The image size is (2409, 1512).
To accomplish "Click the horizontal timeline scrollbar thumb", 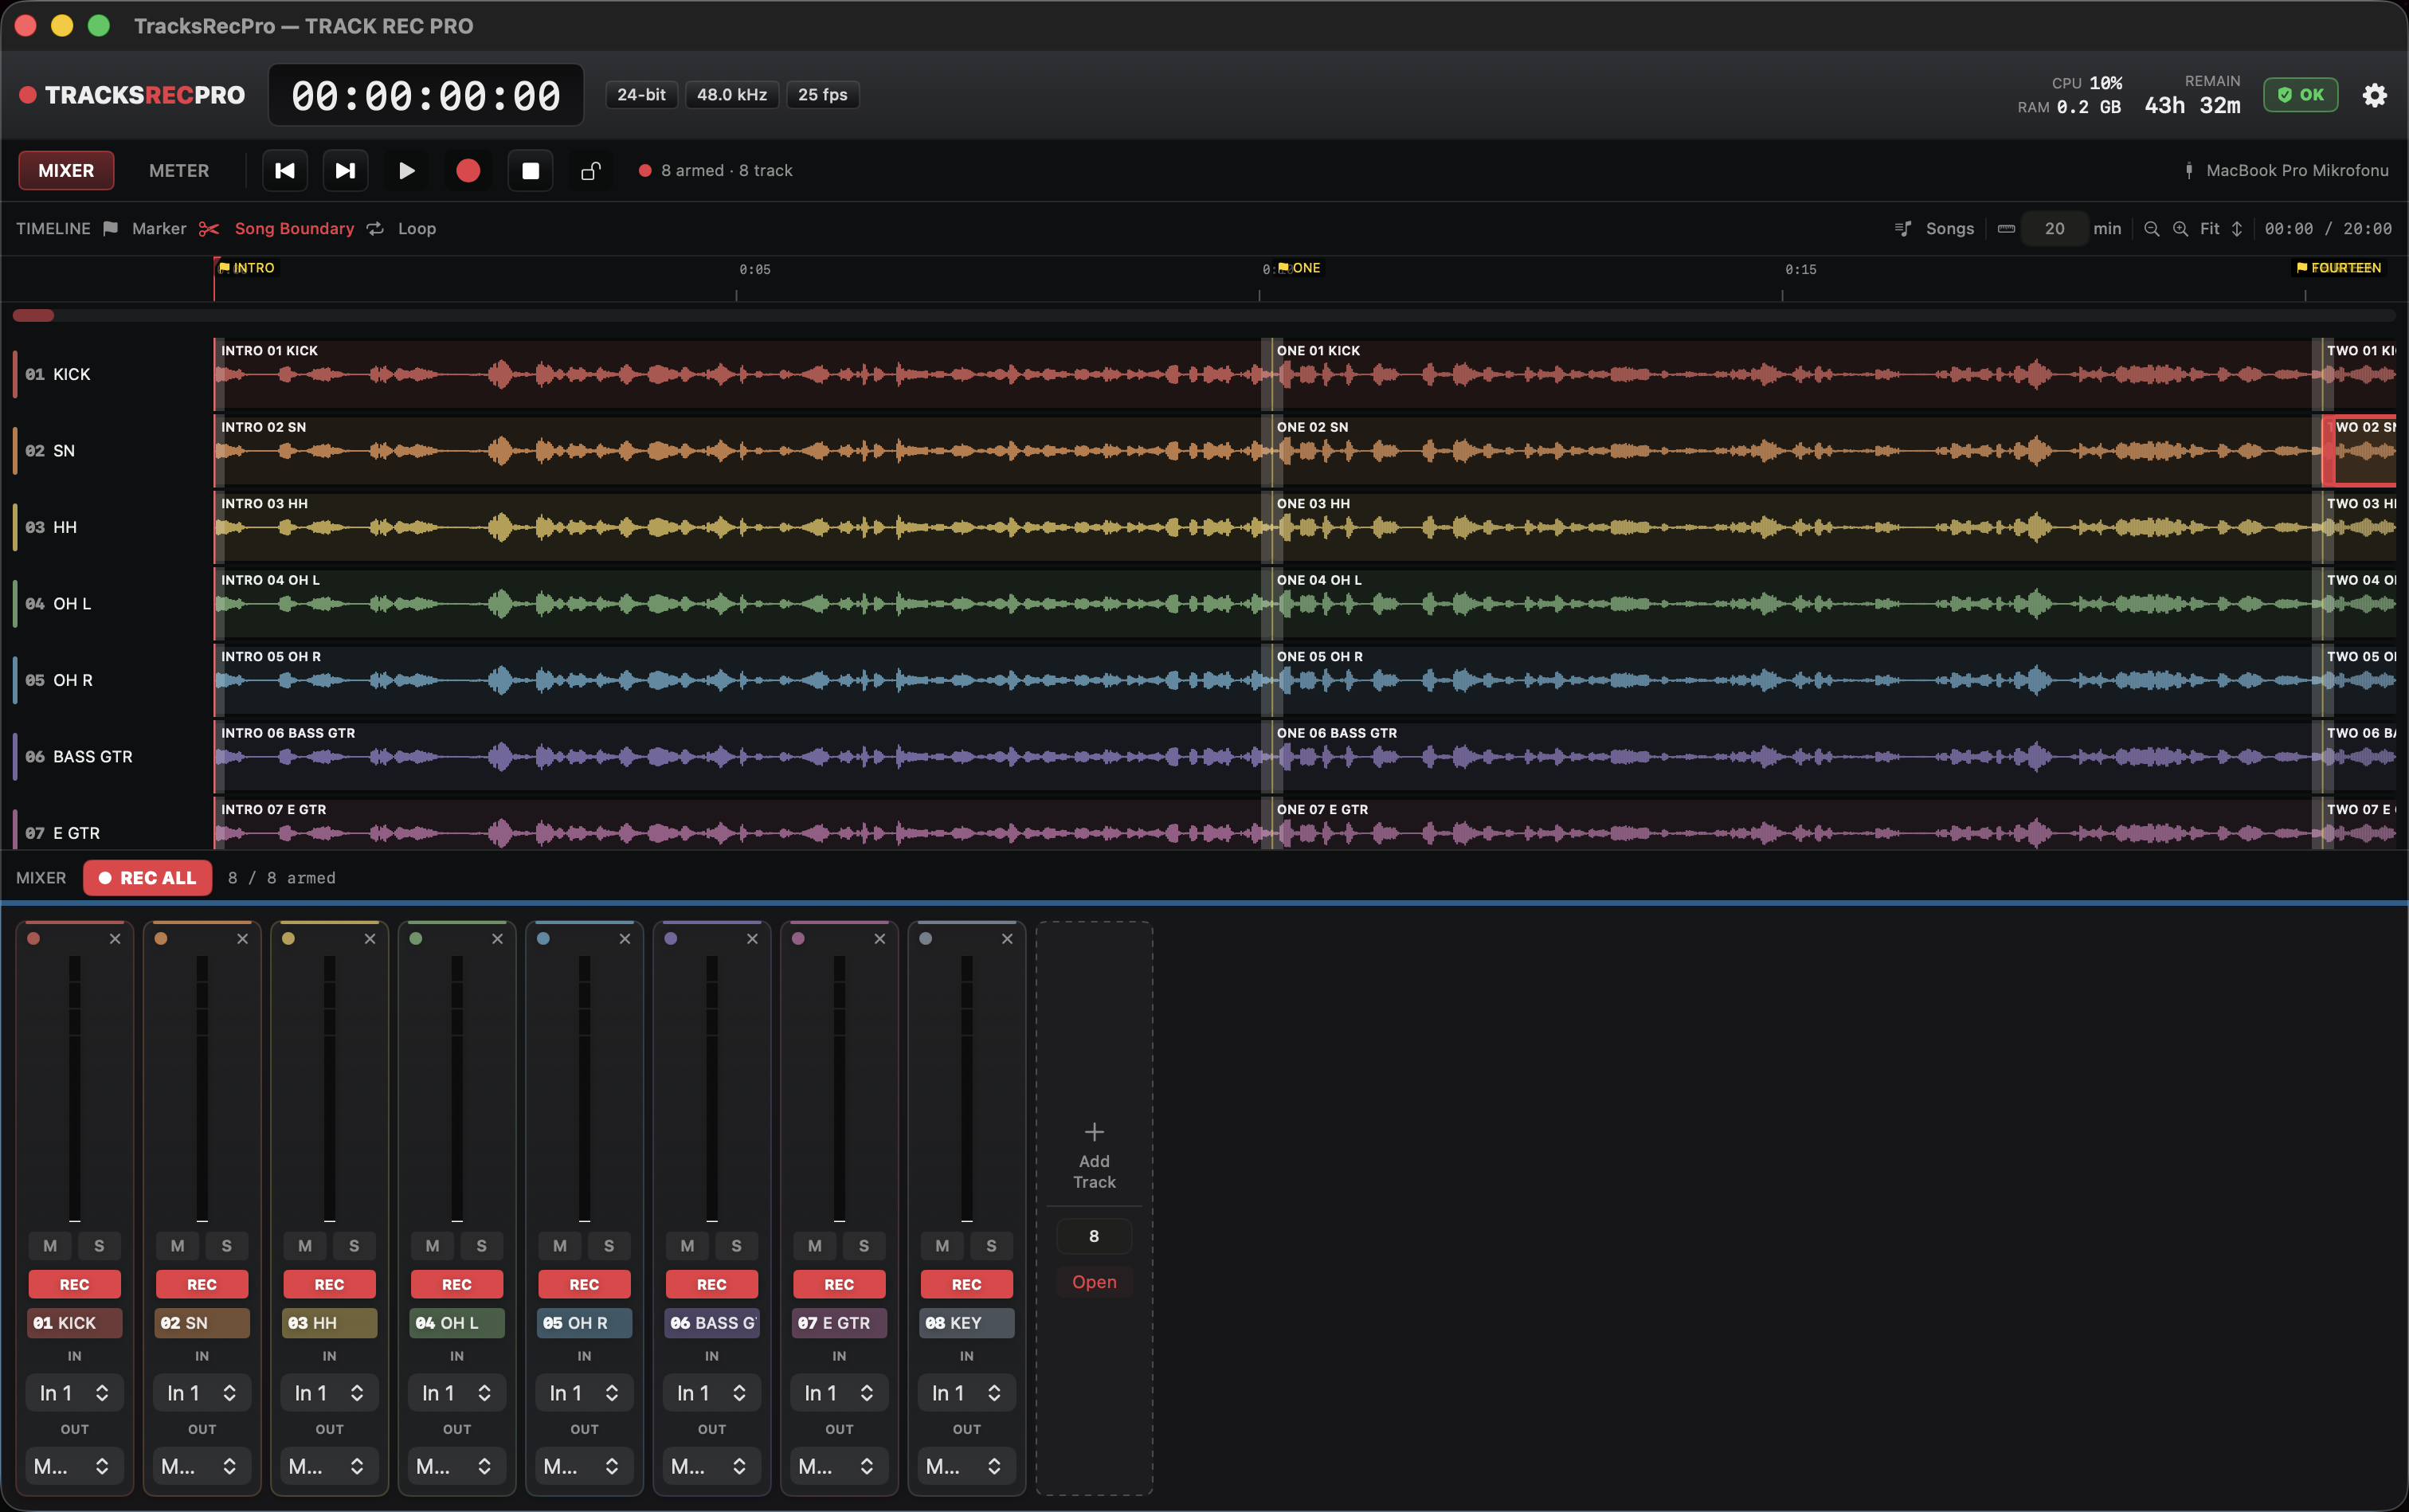I will coord(33,316).
